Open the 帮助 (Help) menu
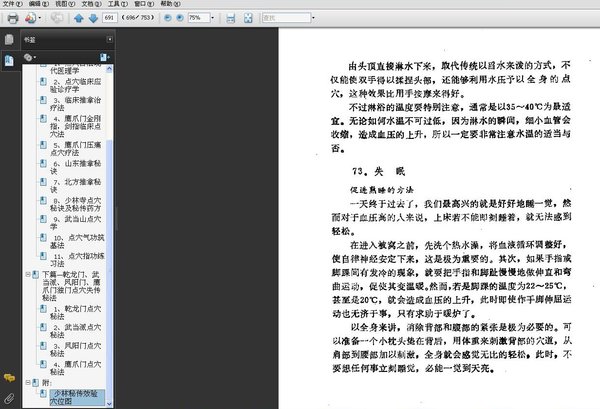The height and width of the screenshot is (409, 600). coord(170,4)
